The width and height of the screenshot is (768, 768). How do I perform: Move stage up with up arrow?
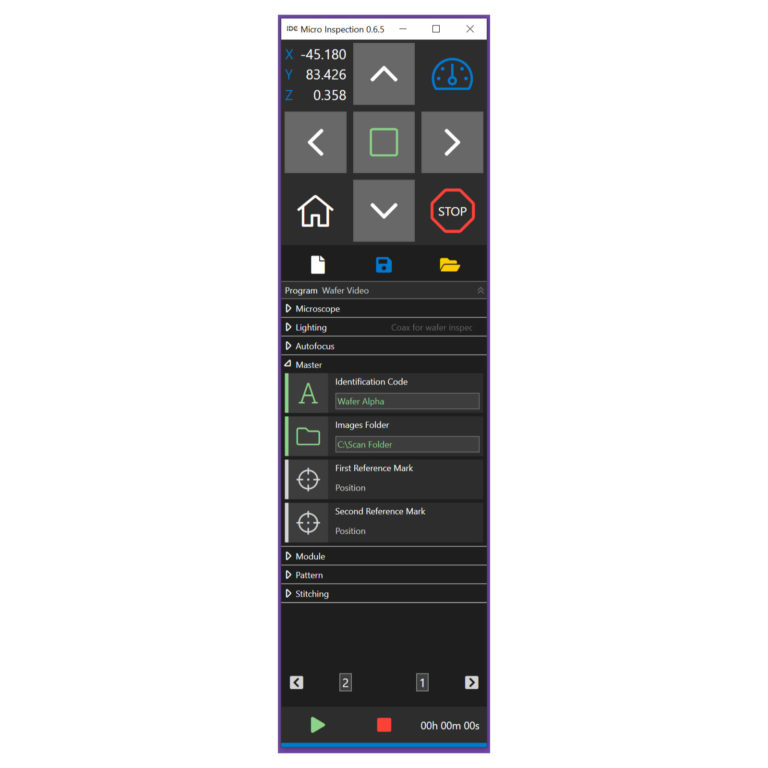[384, 74]
